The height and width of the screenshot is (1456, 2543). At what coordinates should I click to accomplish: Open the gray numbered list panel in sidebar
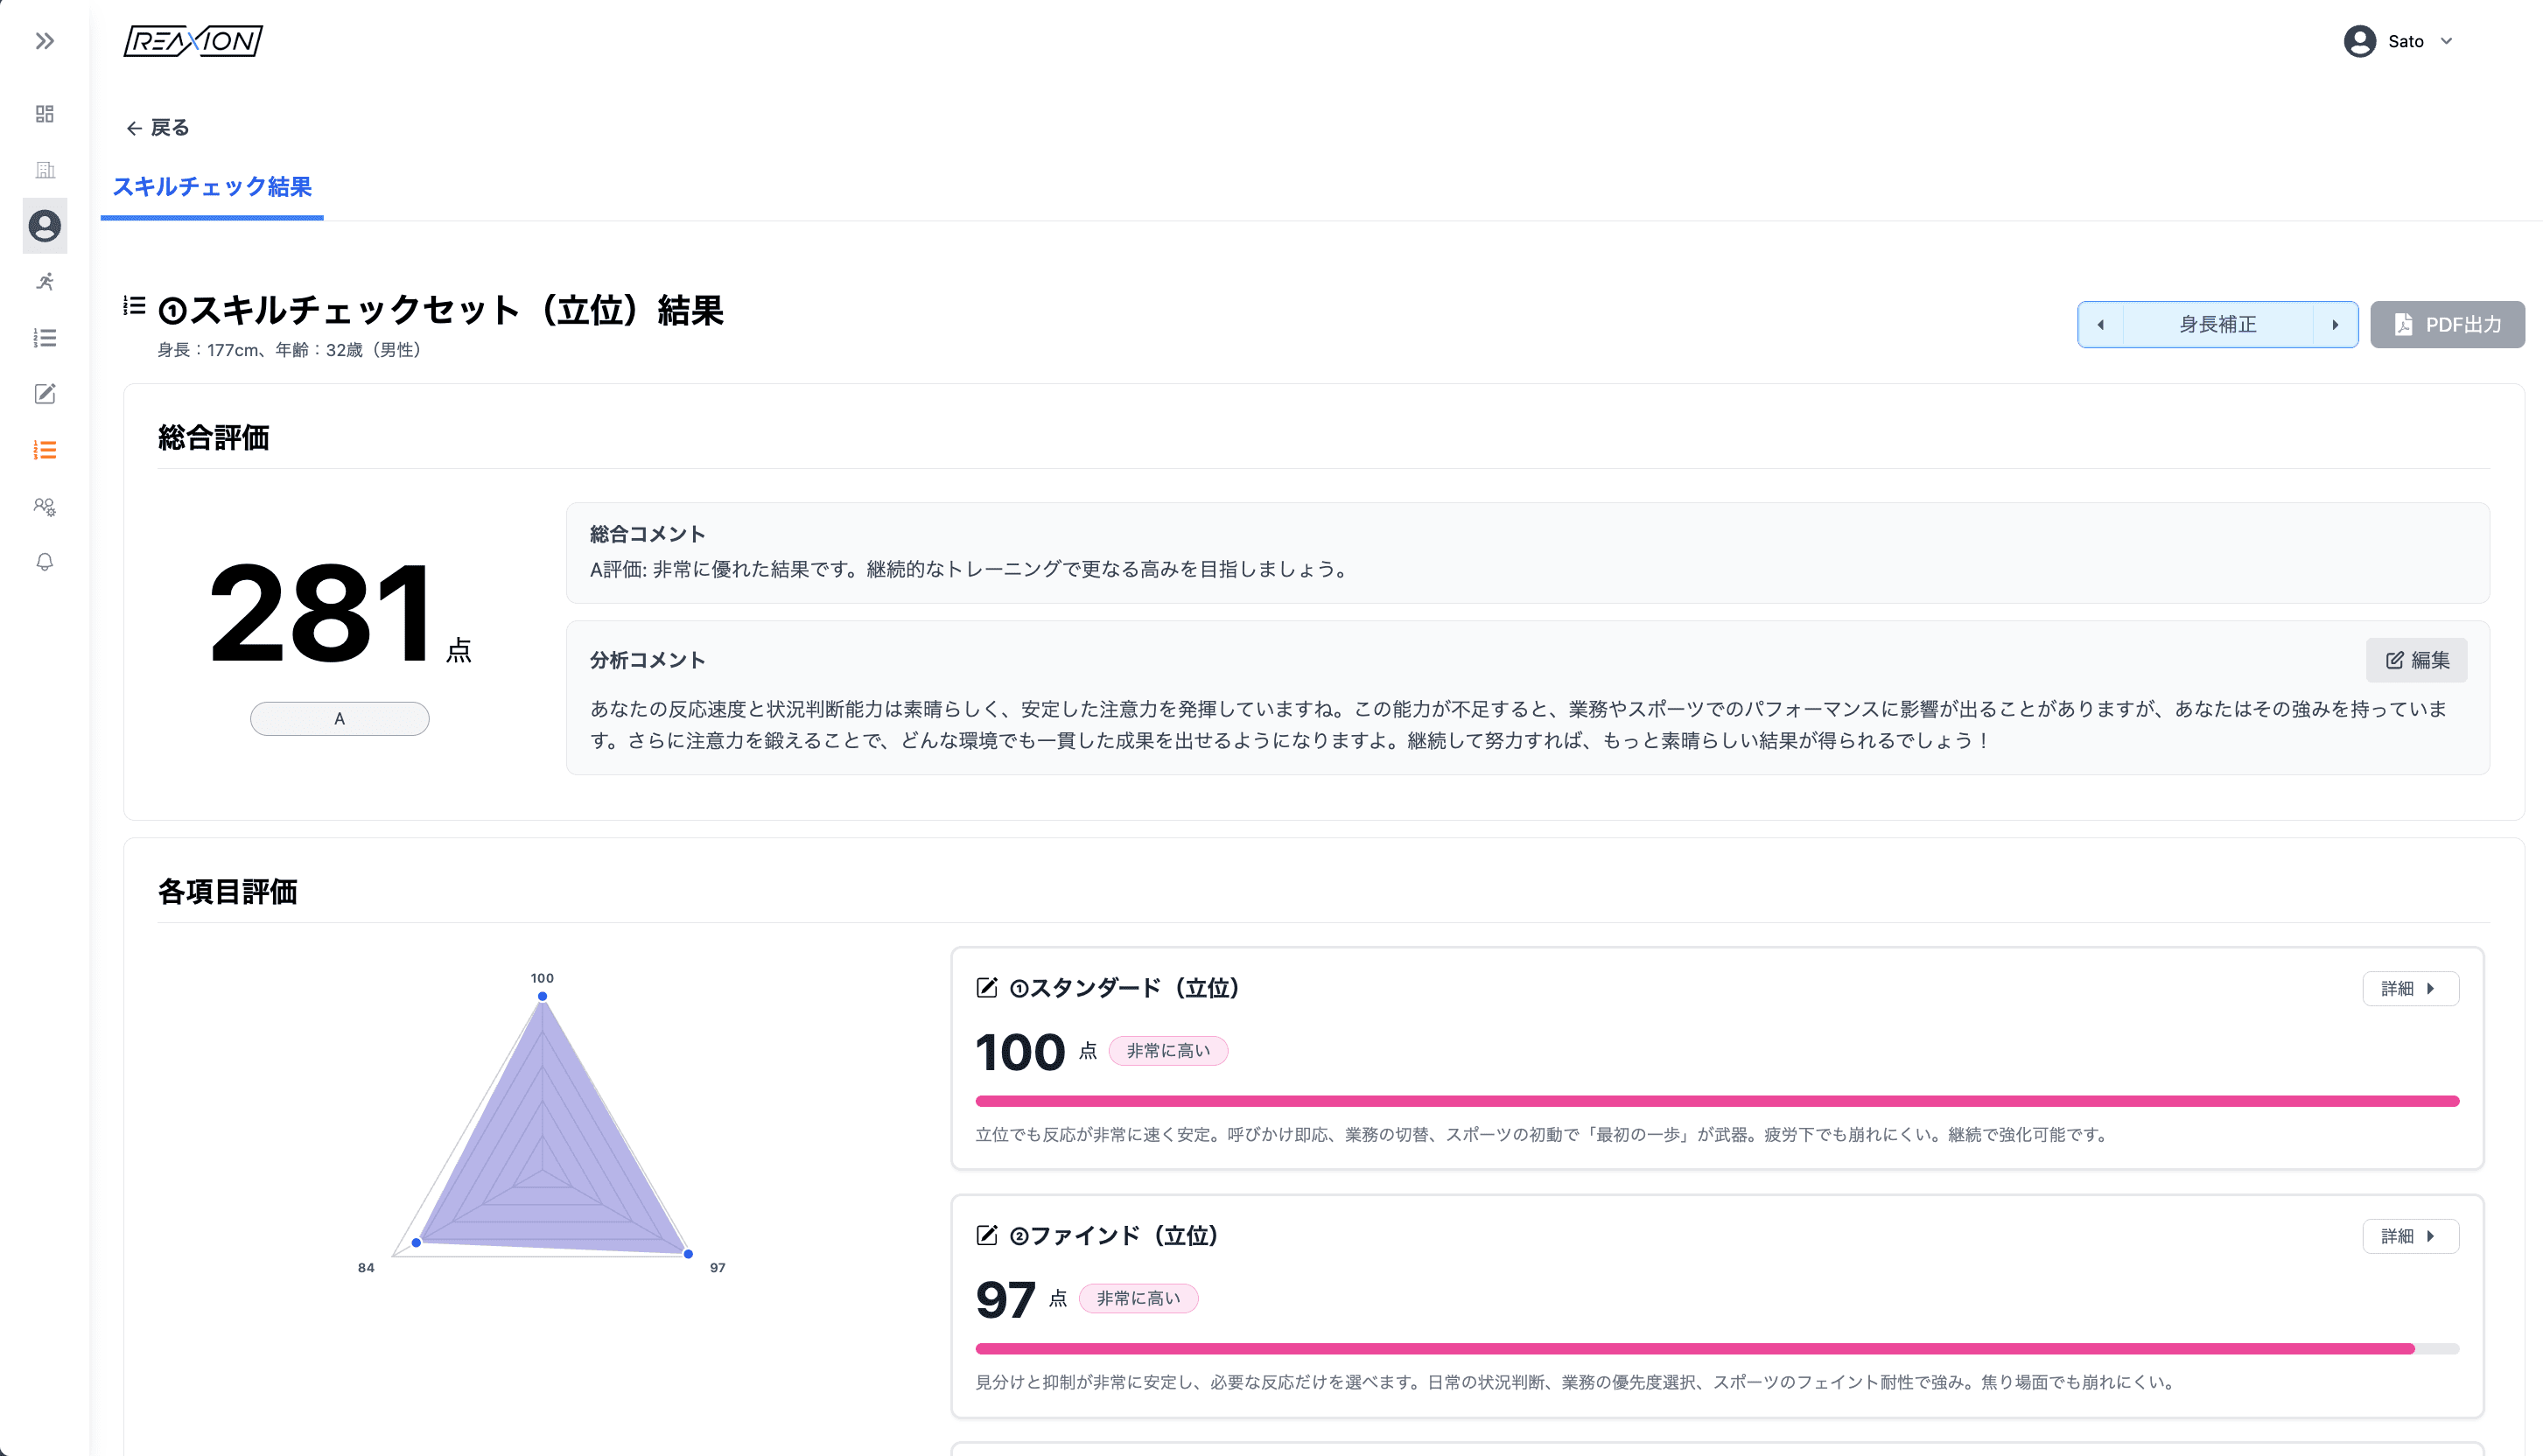tap(44, 338)
